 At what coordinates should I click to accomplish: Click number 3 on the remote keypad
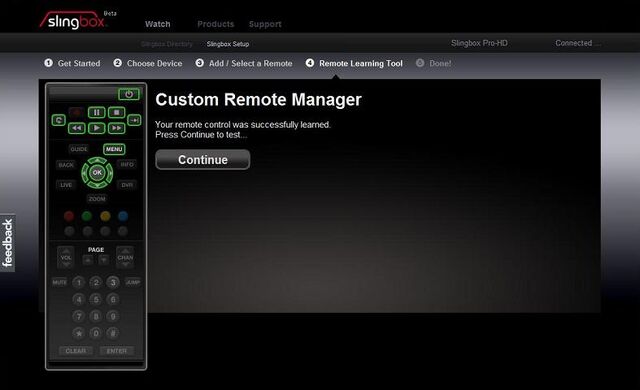113,282
